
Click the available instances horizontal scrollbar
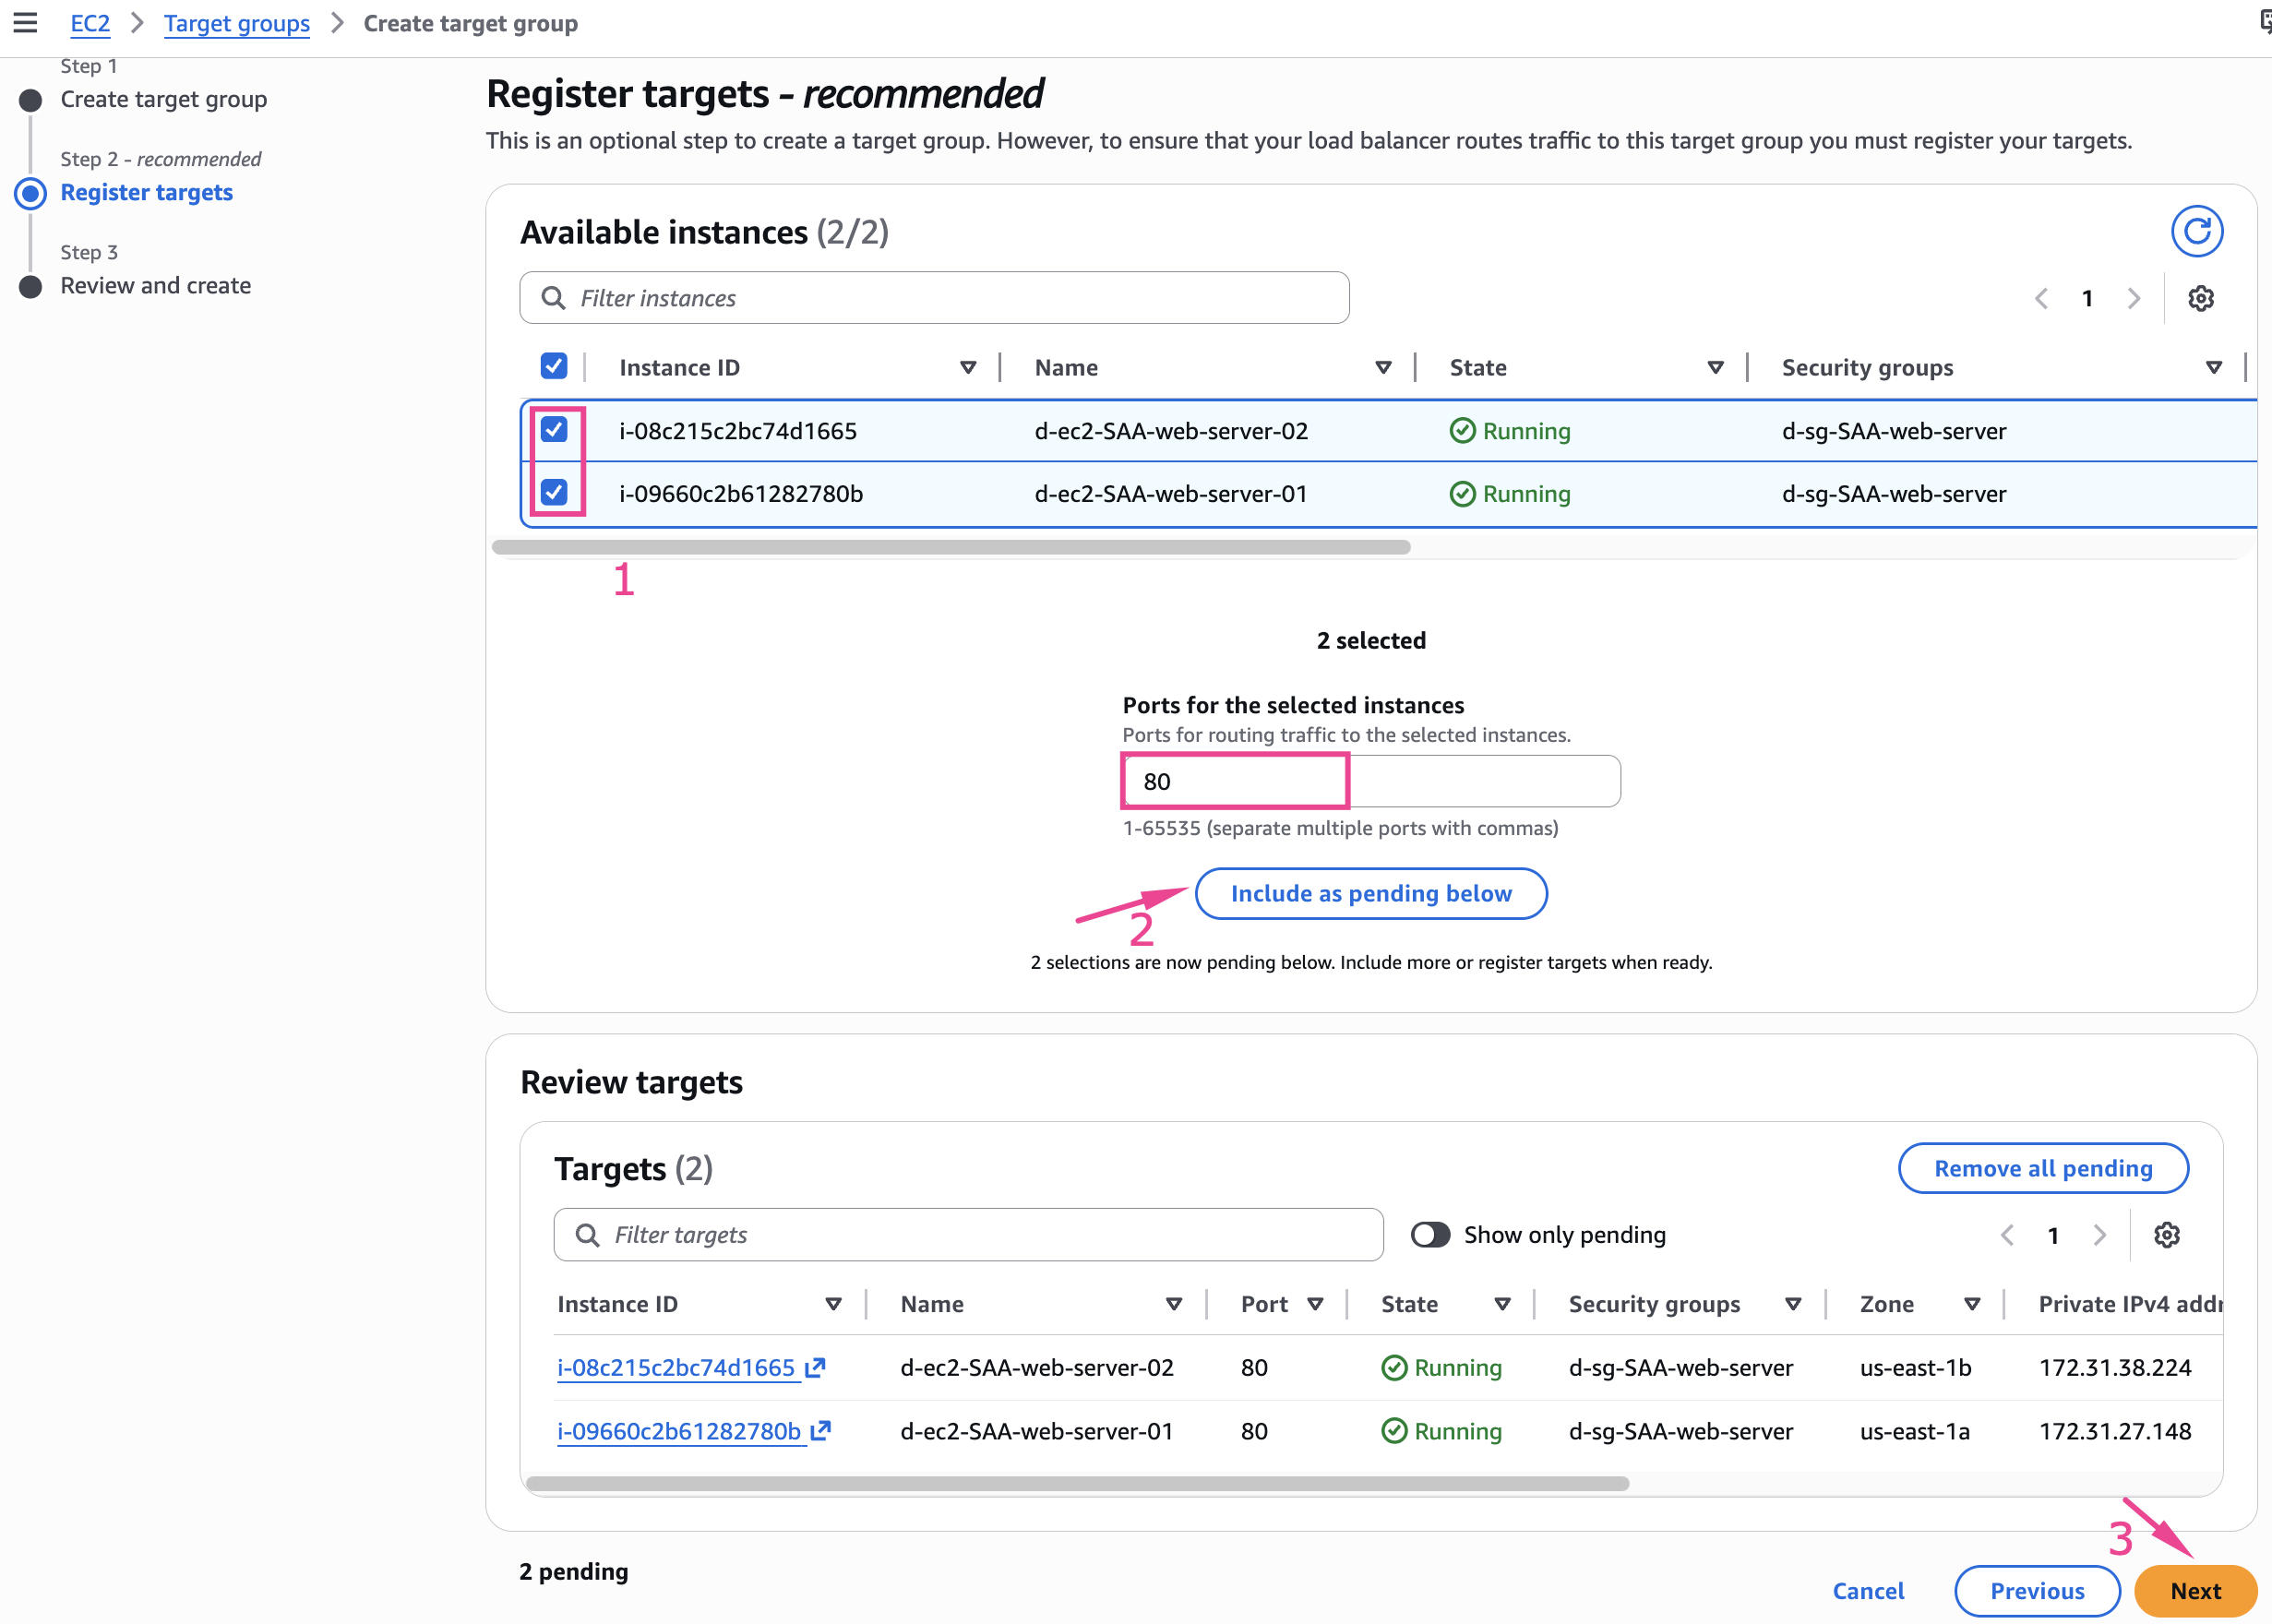950,547
